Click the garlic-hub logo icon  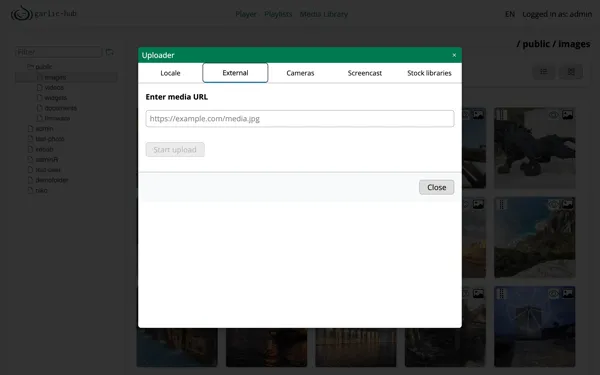(21, 13)
